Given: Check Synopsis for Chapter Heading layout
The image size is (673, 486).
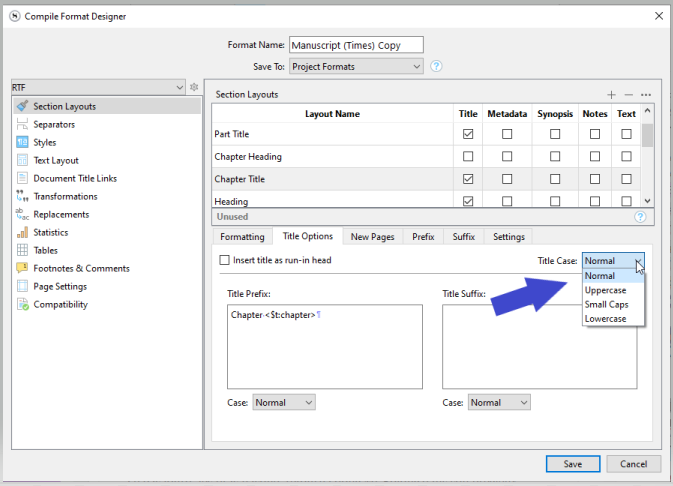Looking at the screenshot, I should click(x=555, y=156).
